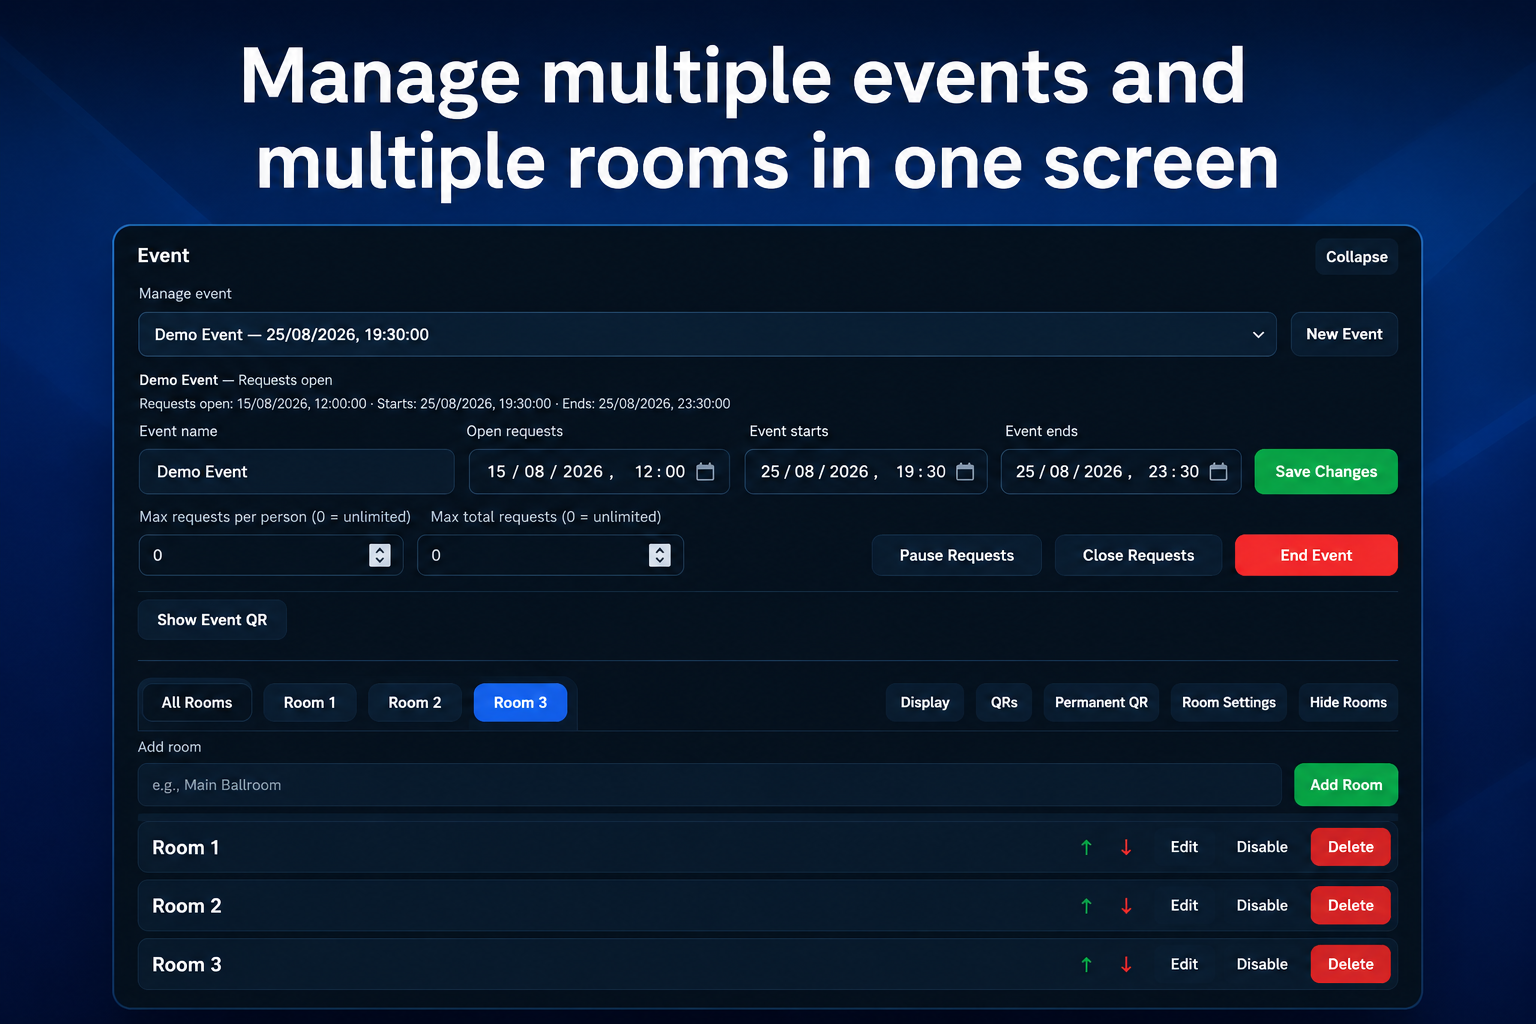
Task: Edit Room 3
Action: point(1184,965)
